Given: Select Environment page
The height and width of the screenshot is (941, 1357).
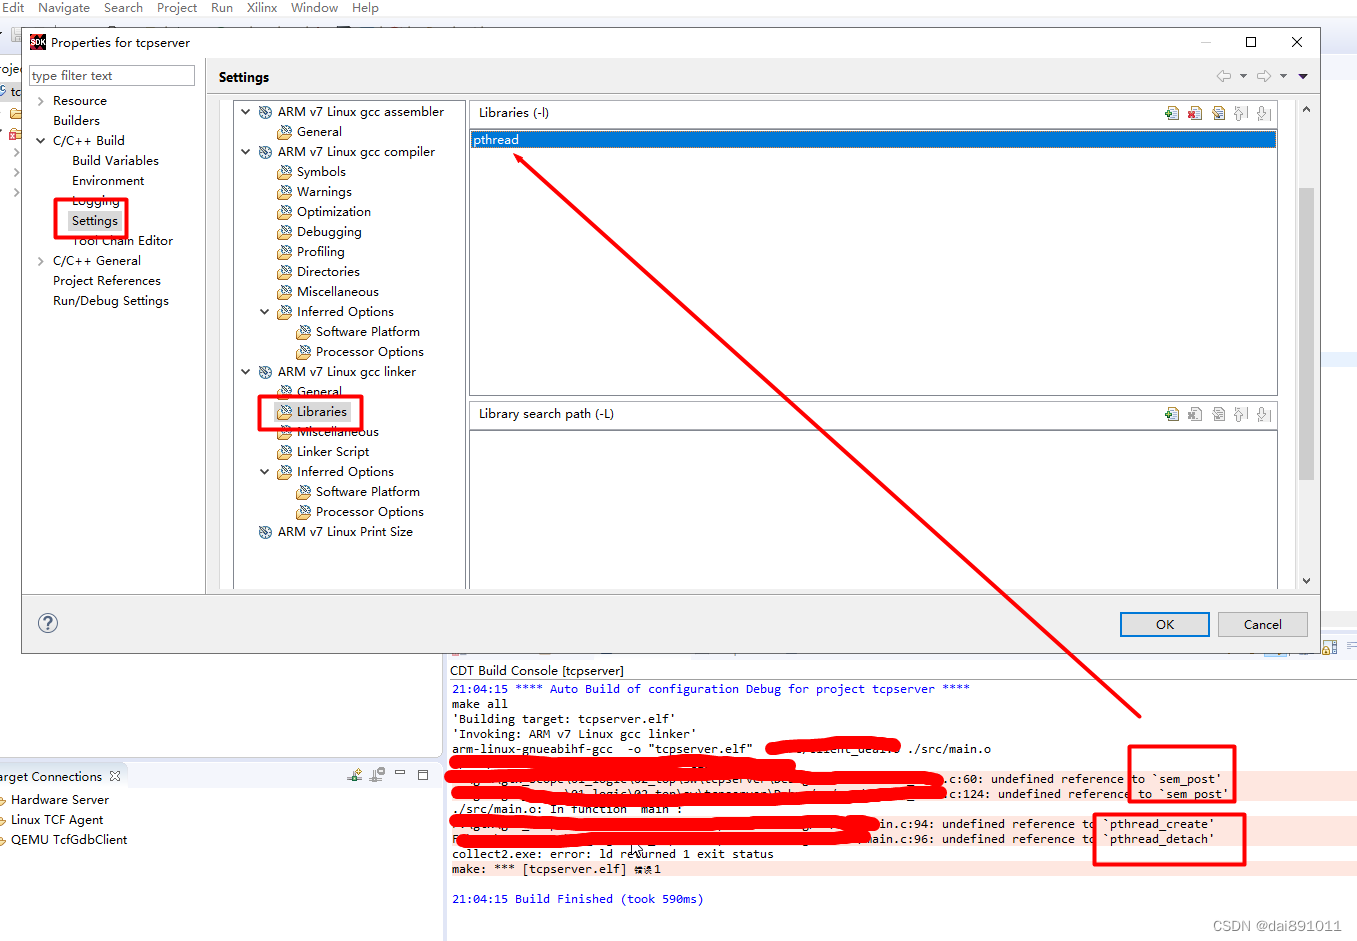Looking at the screenshot, I should click(x=108, y=181).
